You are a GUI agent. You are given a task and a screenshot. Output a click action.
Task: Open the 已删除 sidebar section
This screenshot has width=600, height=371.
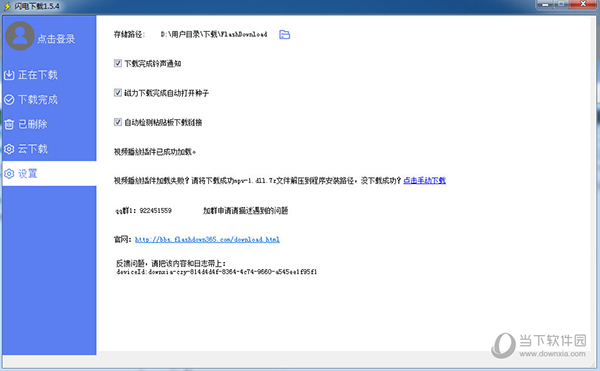(49, 124)
